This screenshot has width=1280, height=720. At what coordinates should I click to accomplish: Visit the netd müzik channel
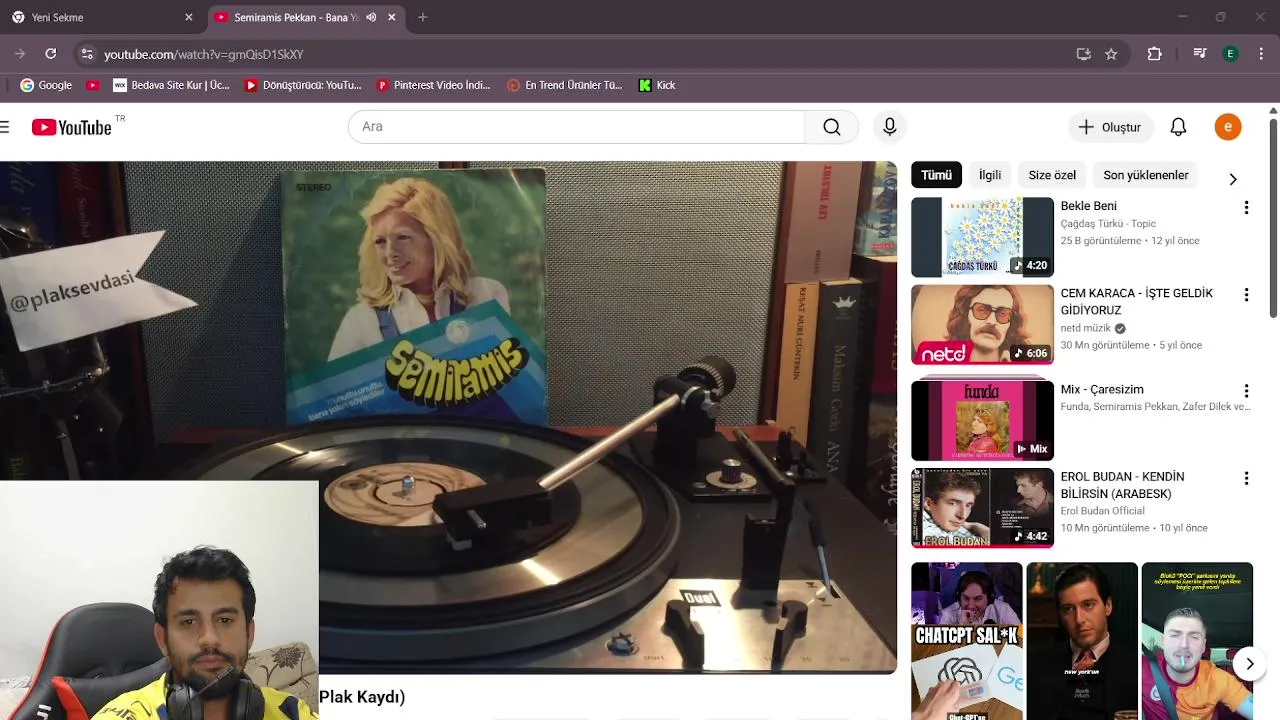[x=1086, y=328]
